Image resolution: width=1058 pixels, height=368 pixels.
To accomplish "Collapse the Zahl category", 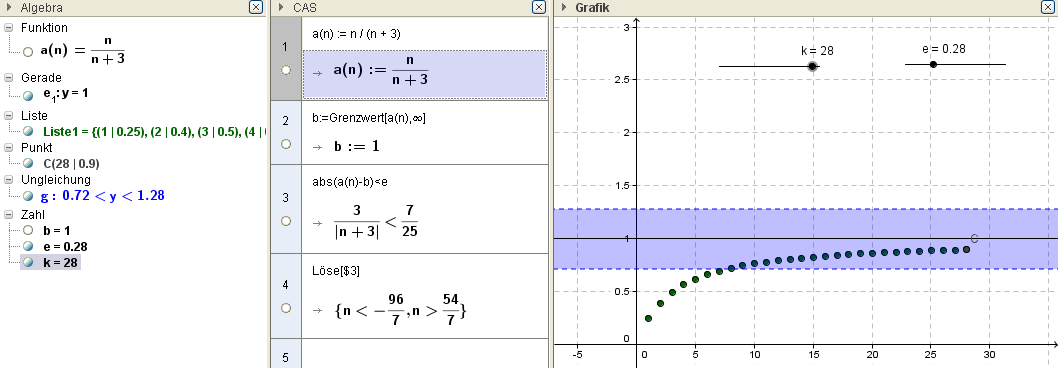I will [9, 215].
